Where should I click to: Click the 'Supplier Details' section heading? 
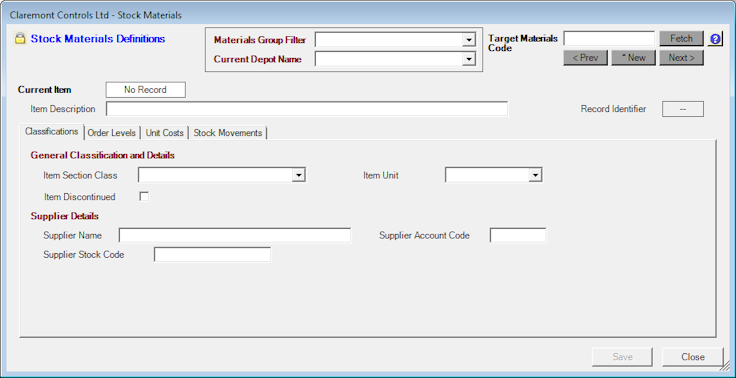coord(64,216)
